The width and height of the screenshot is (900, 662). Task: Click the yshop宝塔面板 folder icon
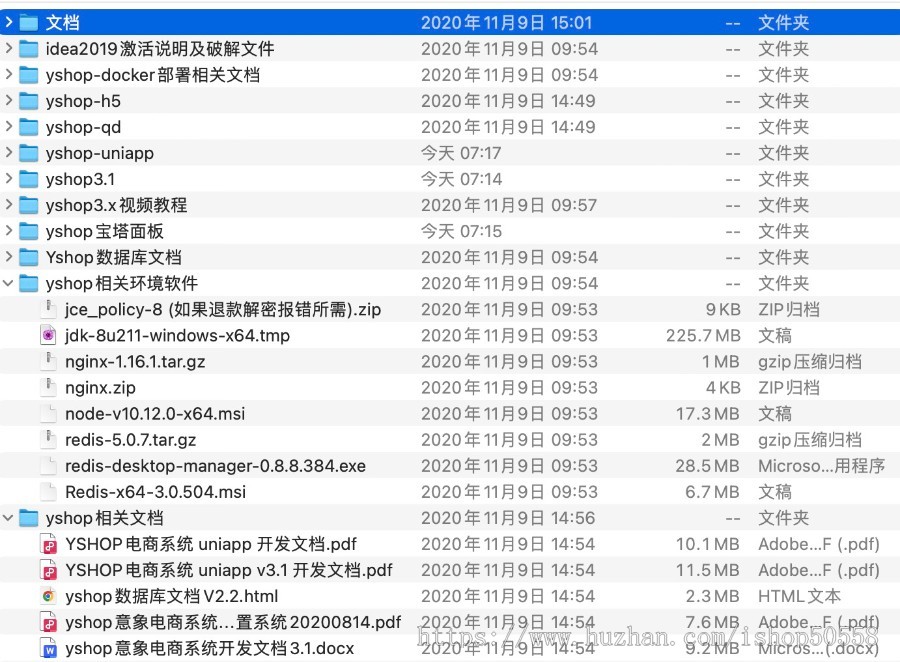29,231
